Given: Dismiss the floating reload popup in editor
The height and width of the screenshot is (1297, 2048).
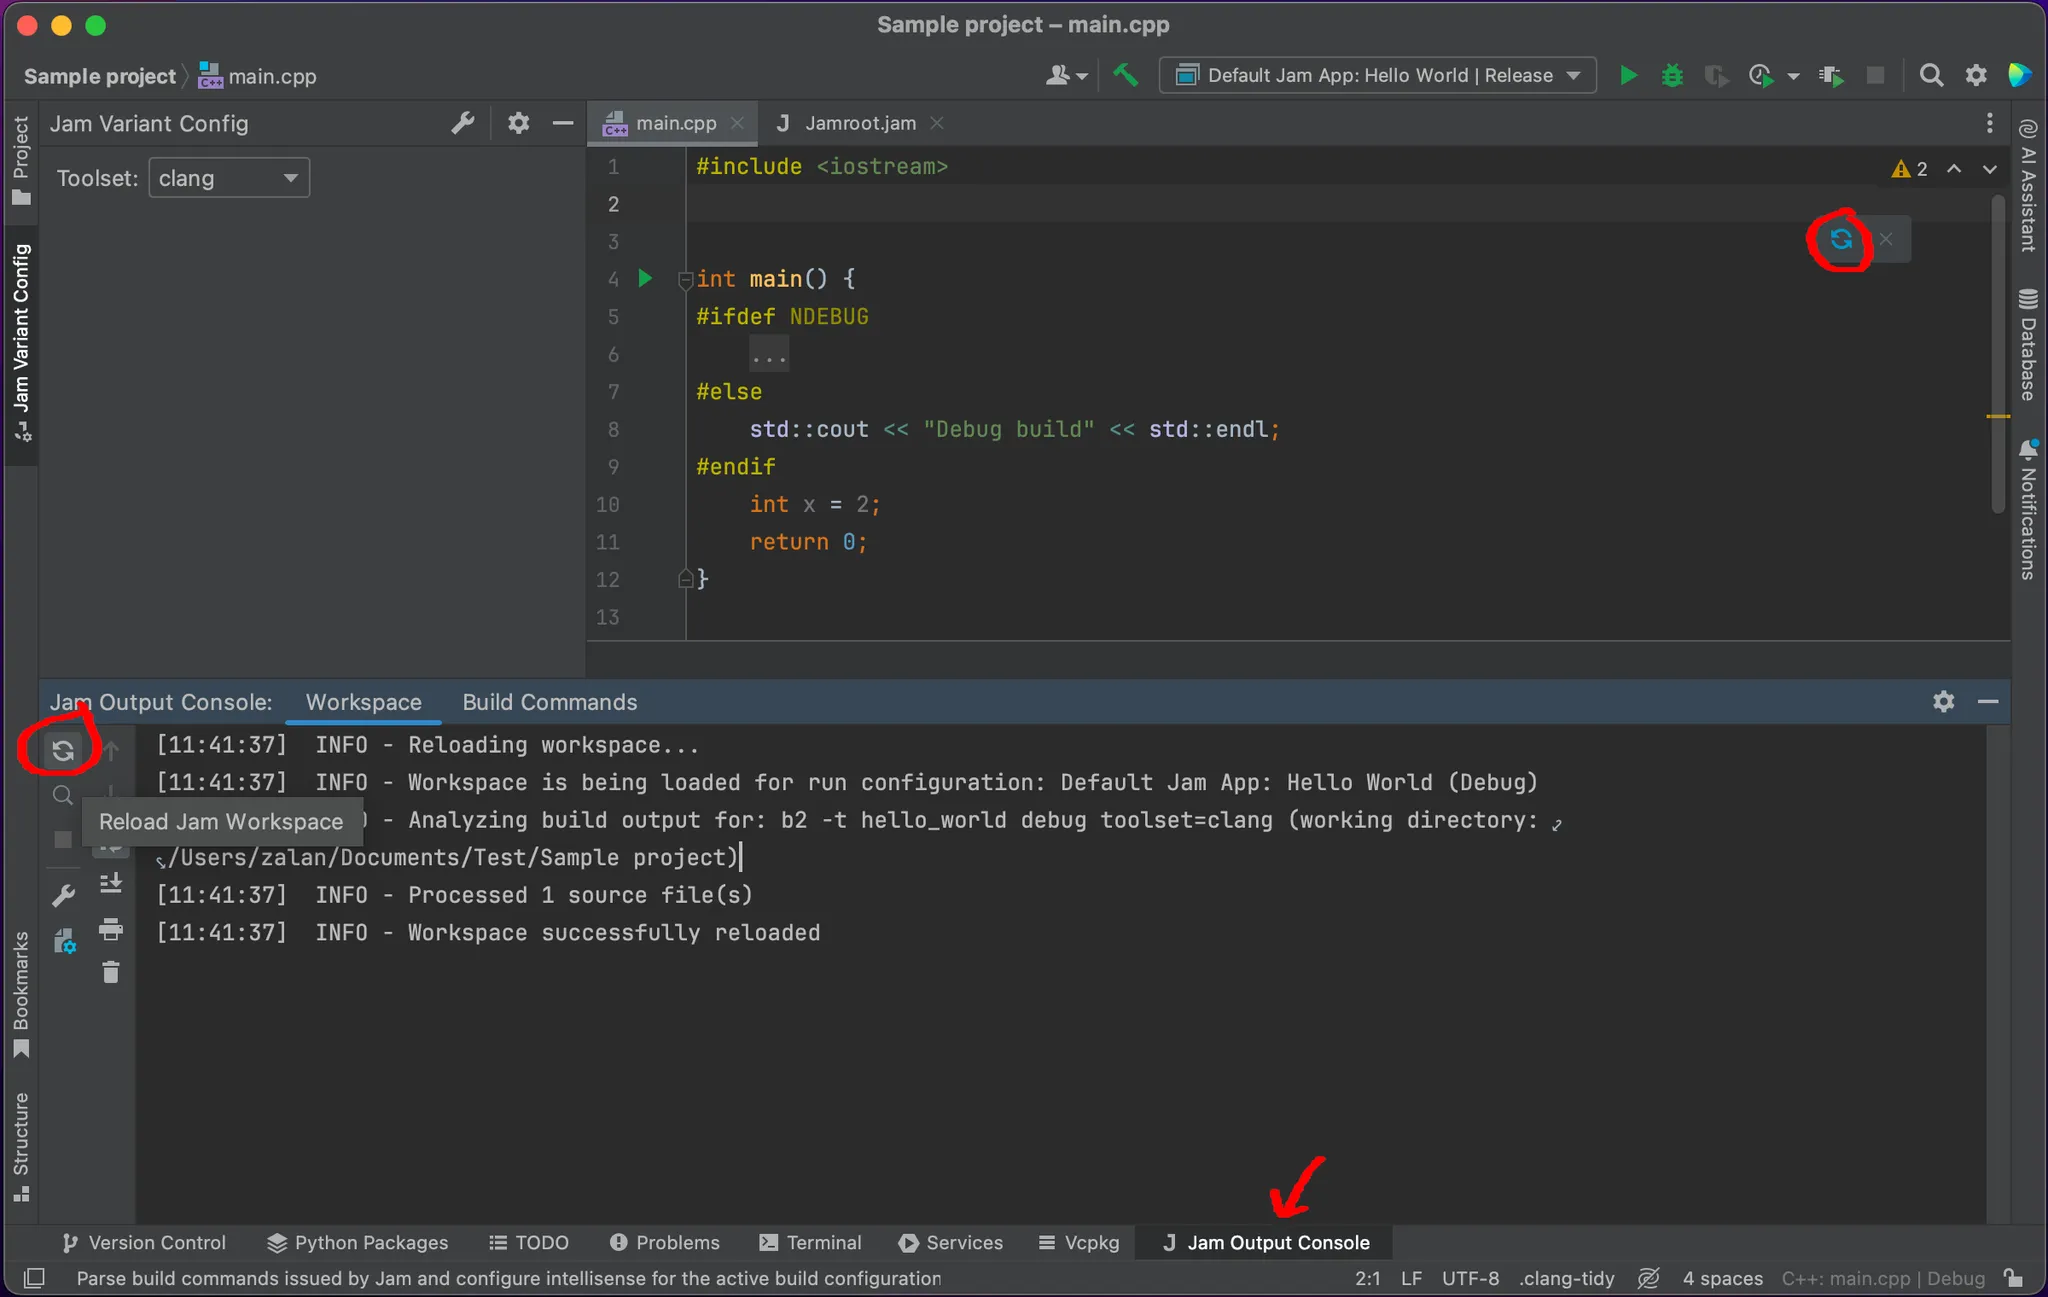Looking at the screenshot, I should (1886, 239).
